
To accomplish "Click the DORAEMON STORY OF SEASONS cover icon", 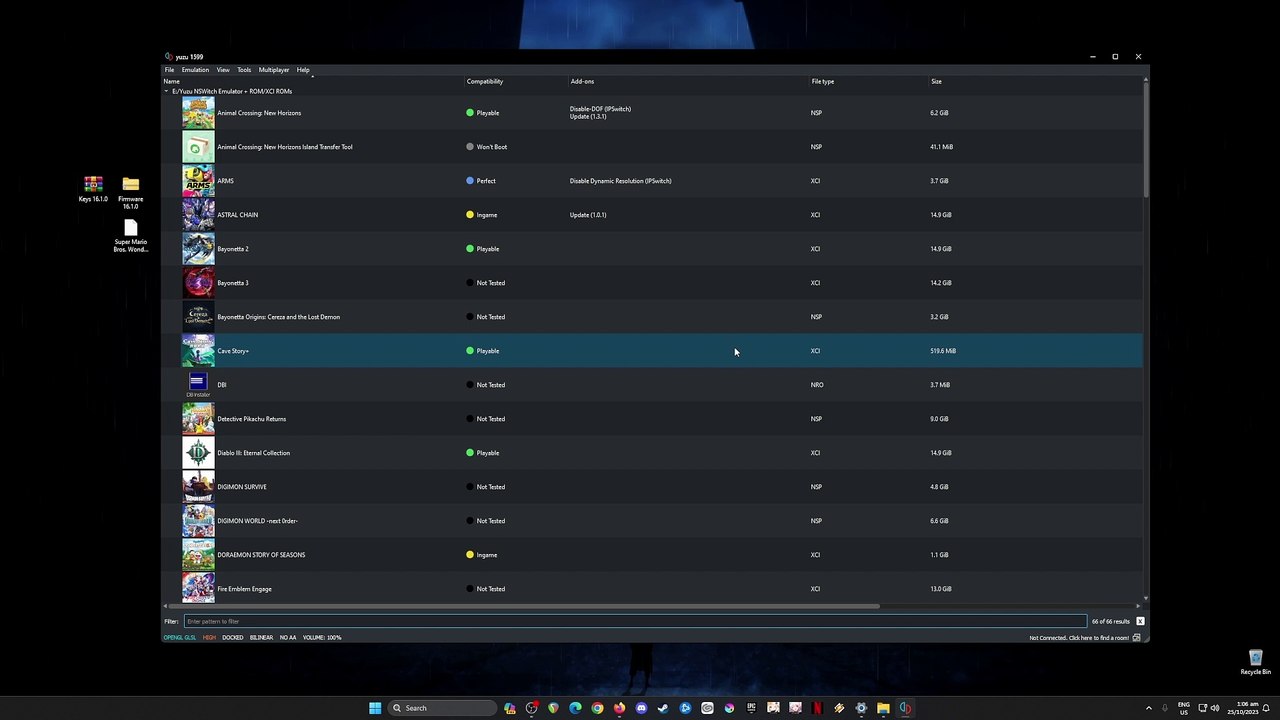I will point(198,555).
